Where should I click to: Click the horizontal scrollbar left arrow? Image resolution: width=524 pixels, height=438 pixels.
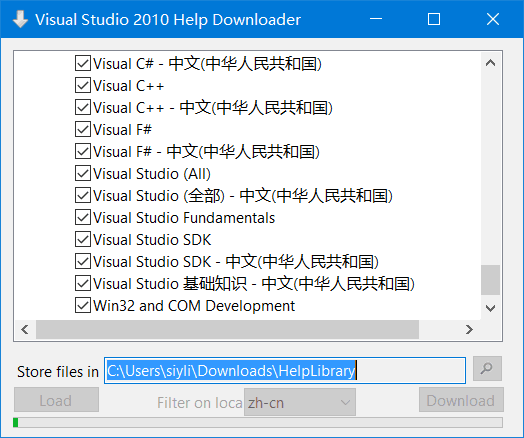coord(25,330)
